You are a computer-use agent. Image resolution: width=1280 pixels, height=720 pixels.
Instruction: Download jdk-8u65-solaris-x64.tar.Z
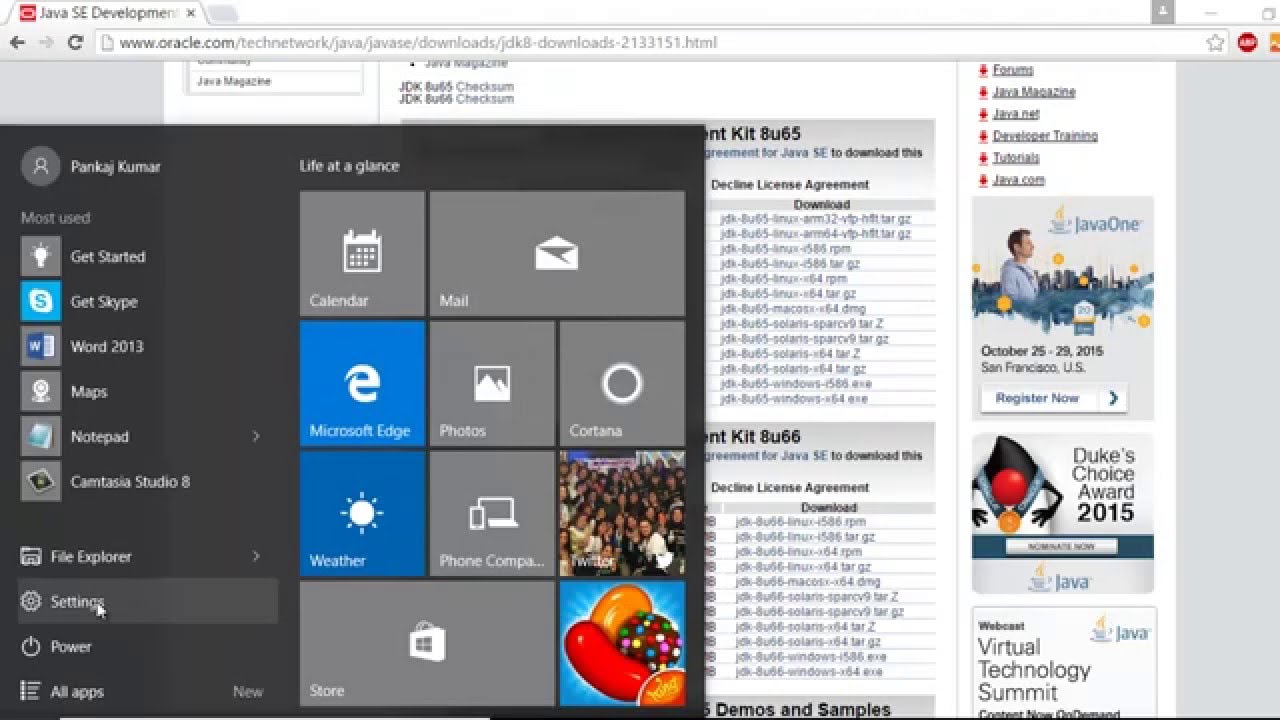tap(790, 354)
